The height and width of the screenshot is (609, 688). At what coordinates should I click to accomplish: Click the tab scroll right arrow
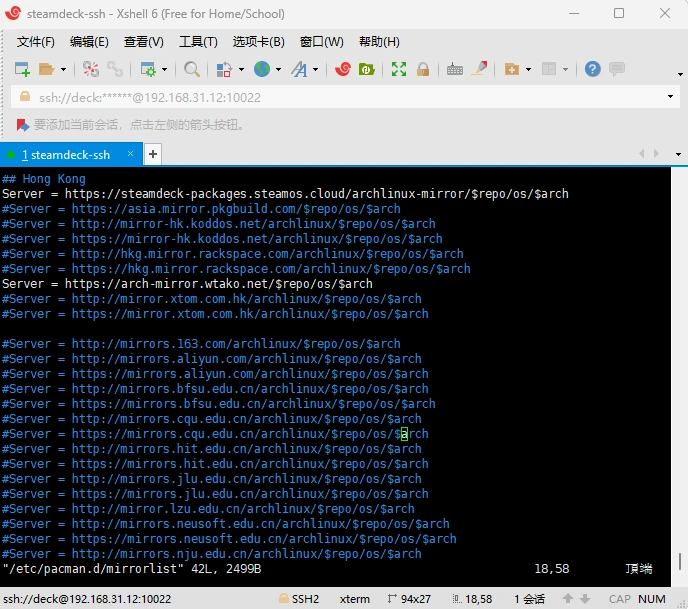pyautogui.click(x=656, y=153)
